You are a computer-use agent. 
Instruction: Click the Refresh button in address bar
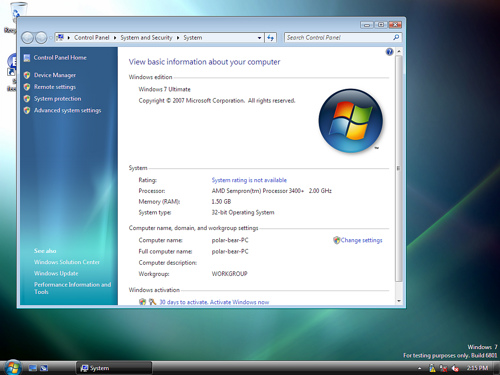pos(270,38)
